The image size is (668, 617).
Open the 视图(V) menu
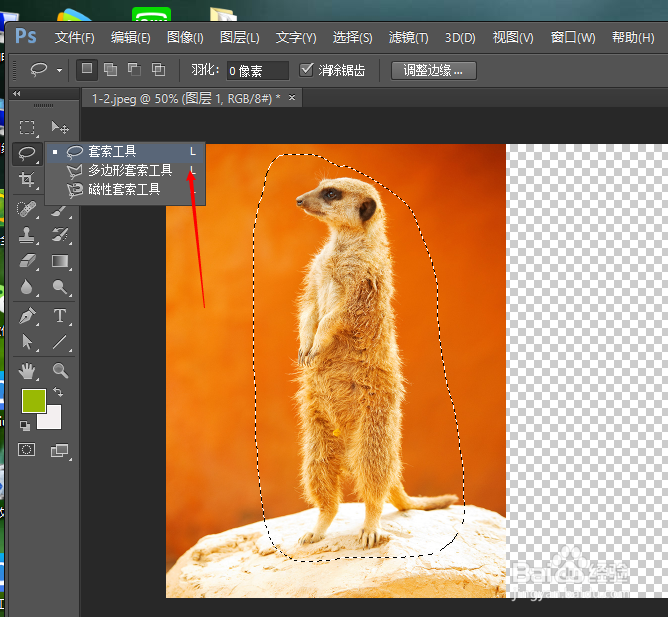tap(513, 37)
